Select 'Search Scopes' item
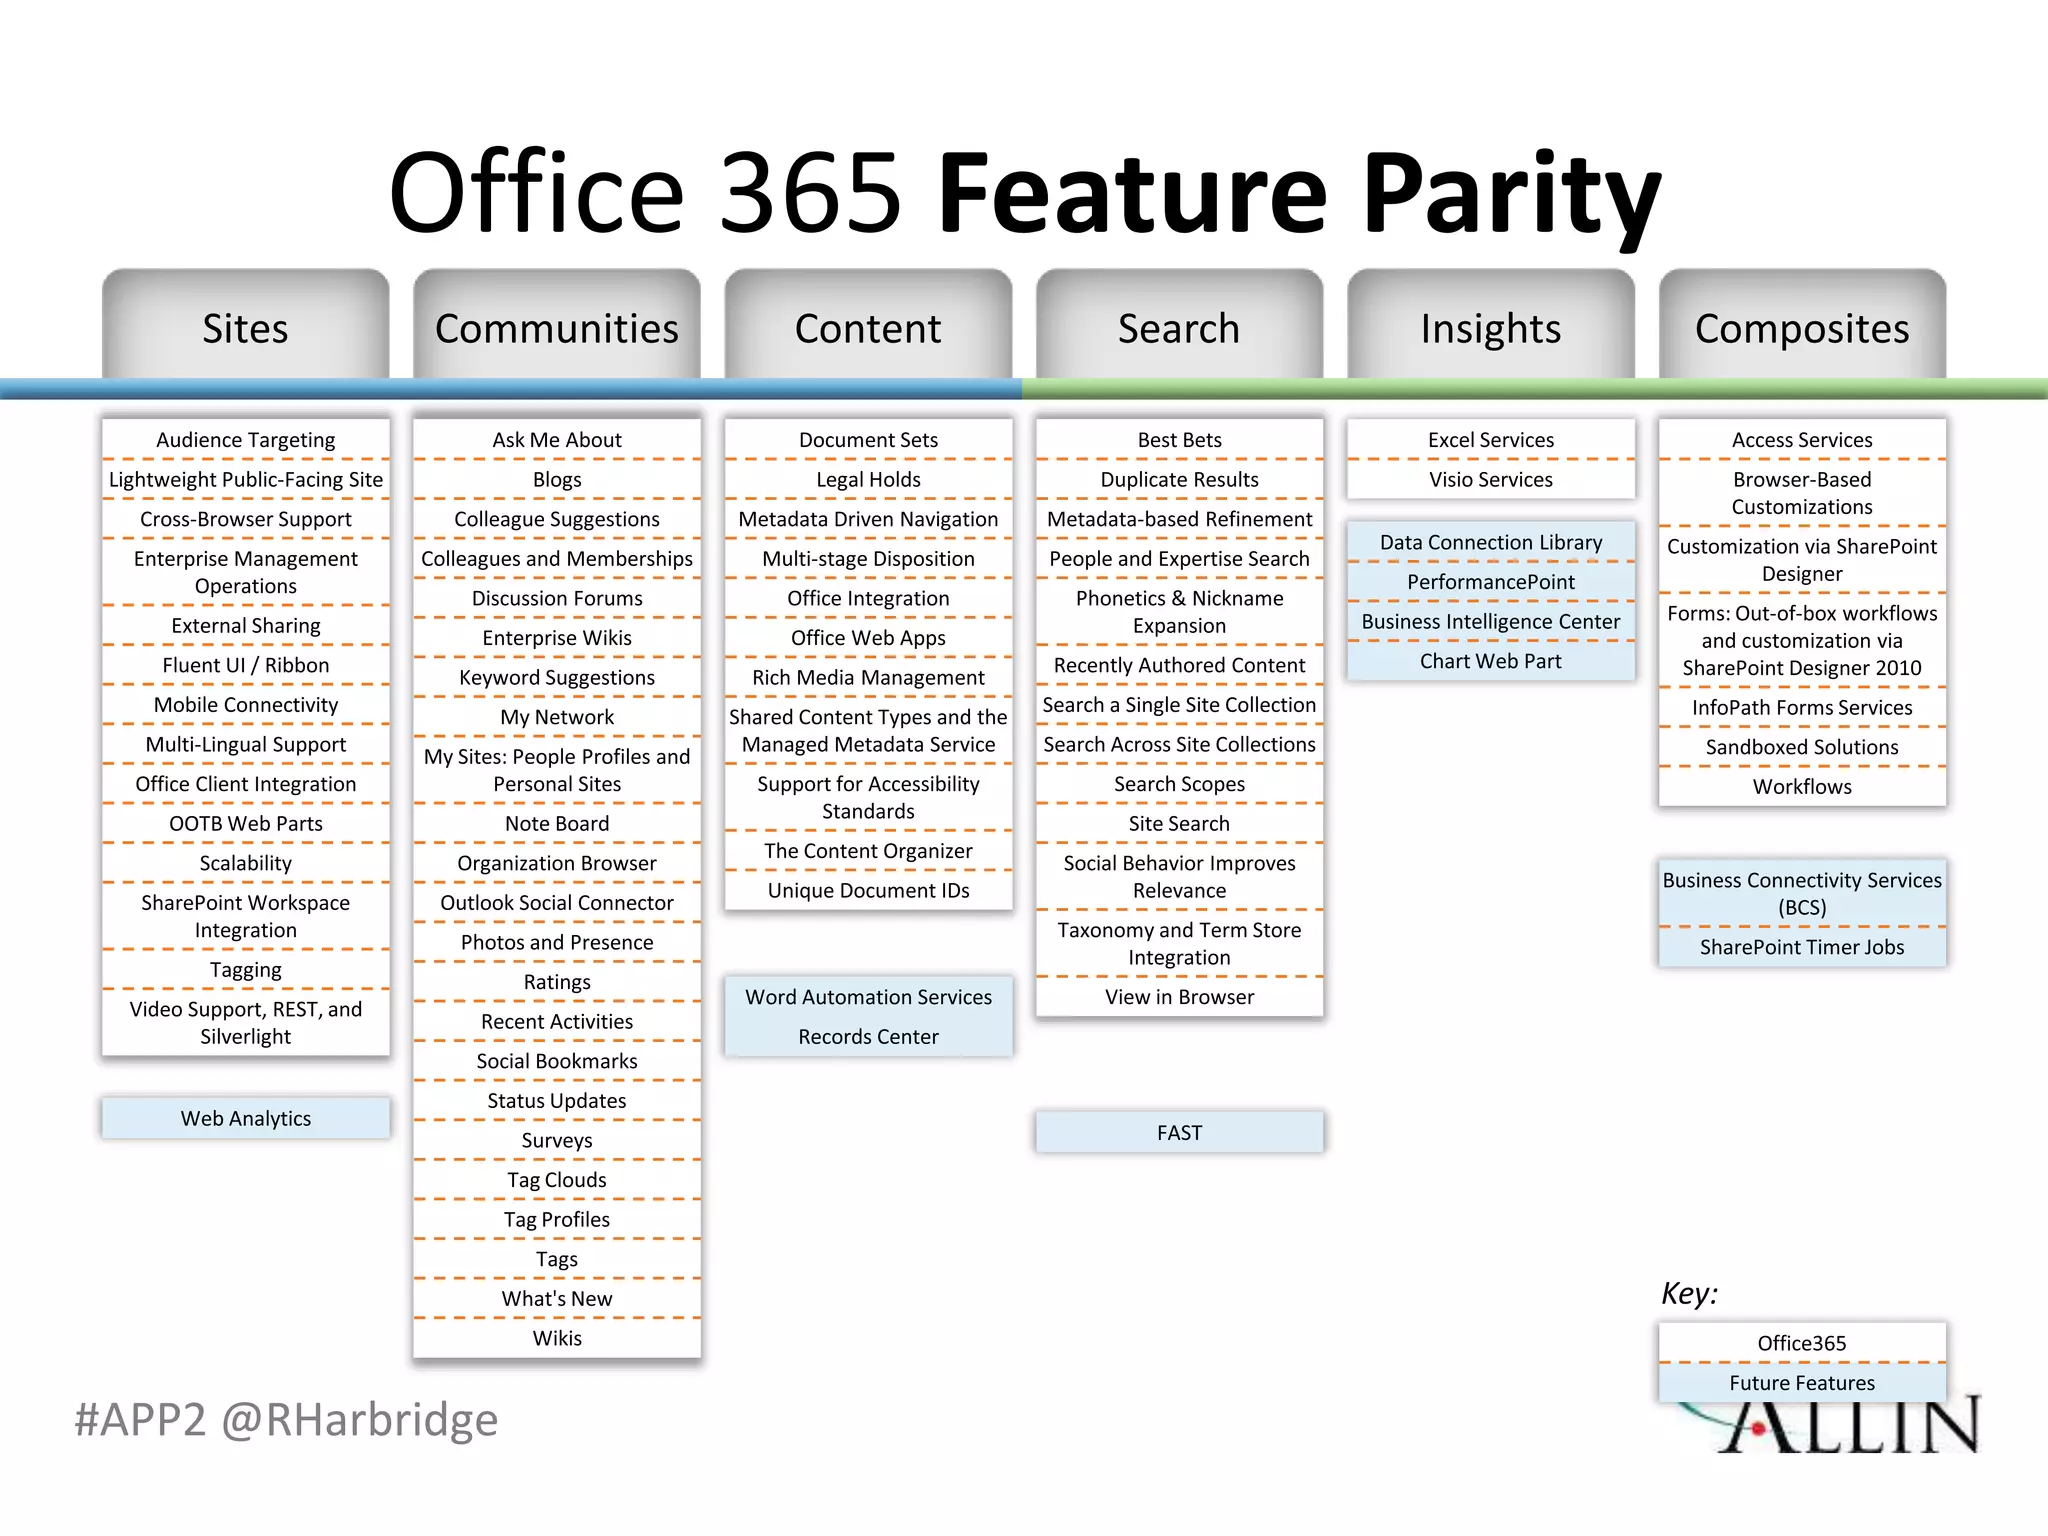 pos(1180,784)
